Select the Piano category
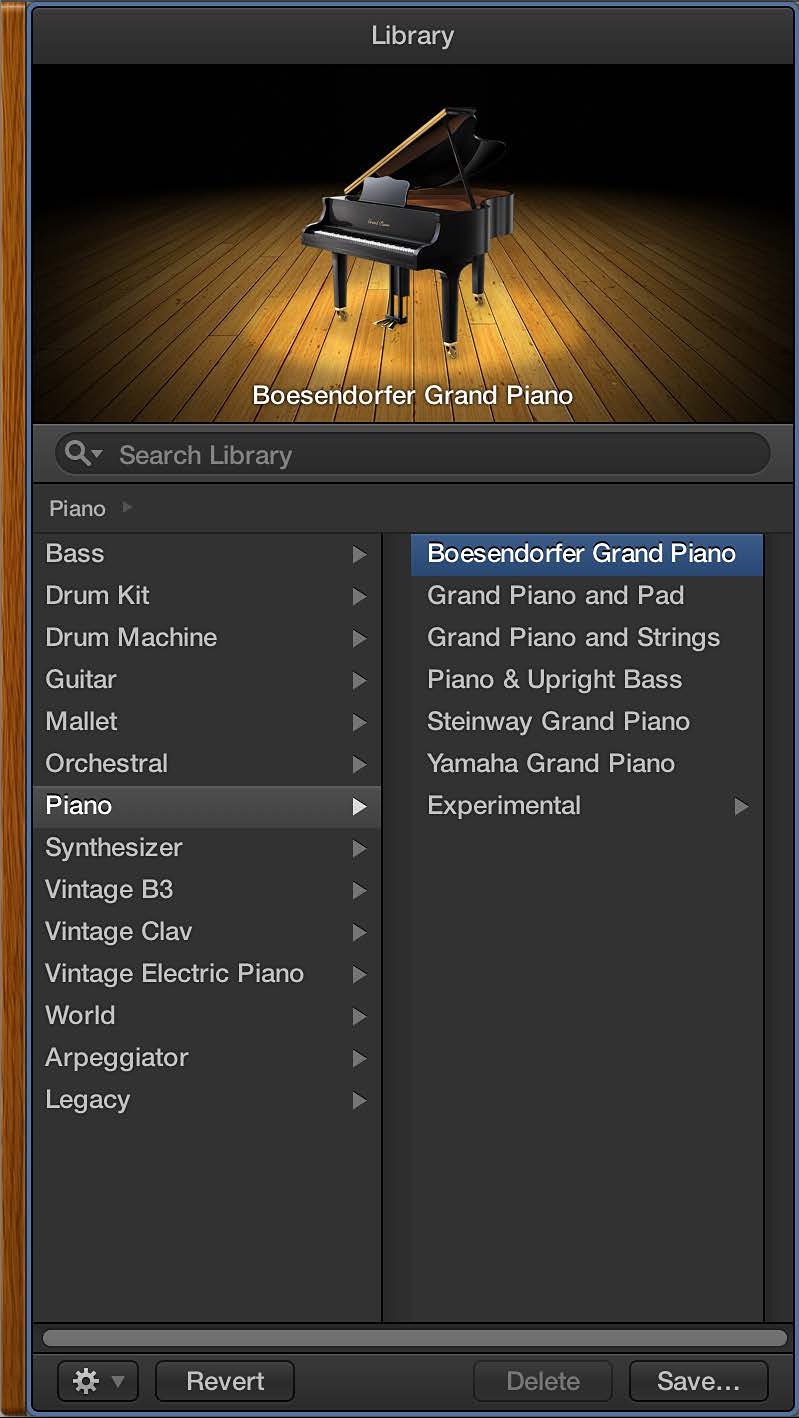 pos(207,806)
